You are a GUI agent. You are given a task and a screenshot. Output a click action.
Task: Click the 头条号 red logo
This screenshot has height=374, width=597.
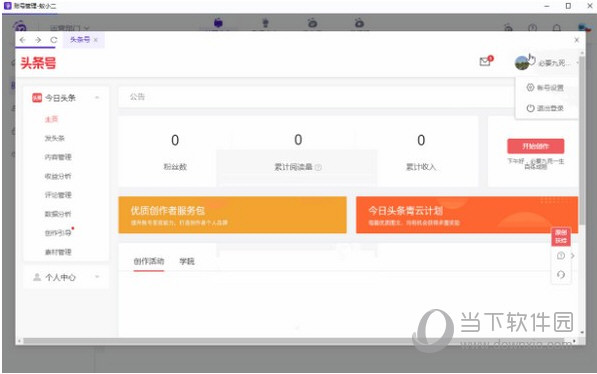(38, 63)
